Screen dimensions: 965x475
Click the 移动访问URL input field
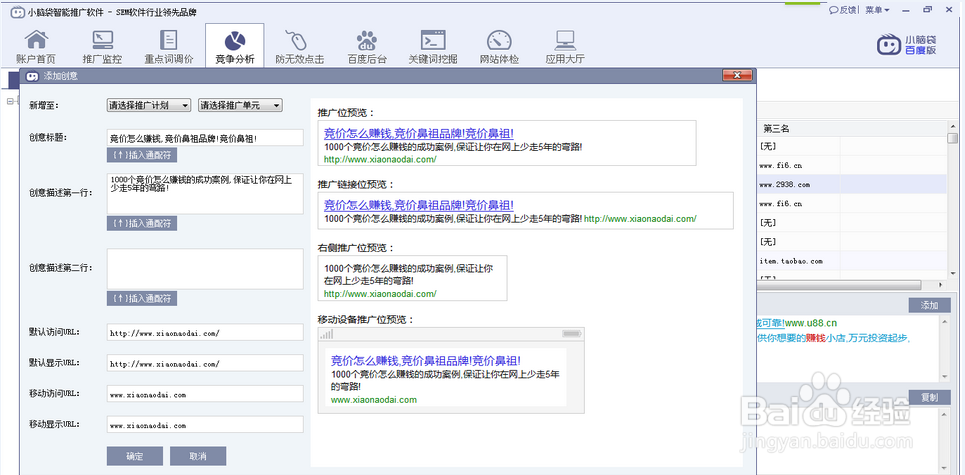point(205,394)
